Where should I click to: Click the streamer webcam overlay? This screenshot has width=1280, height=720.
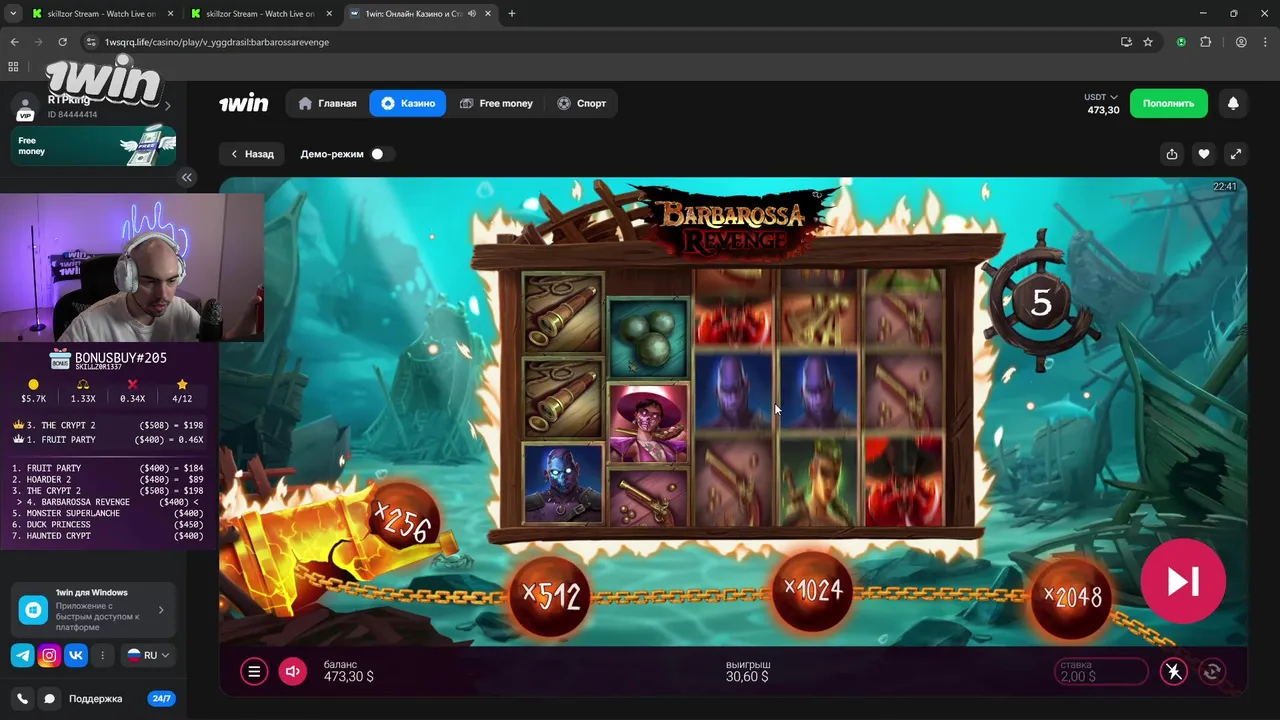132,268
